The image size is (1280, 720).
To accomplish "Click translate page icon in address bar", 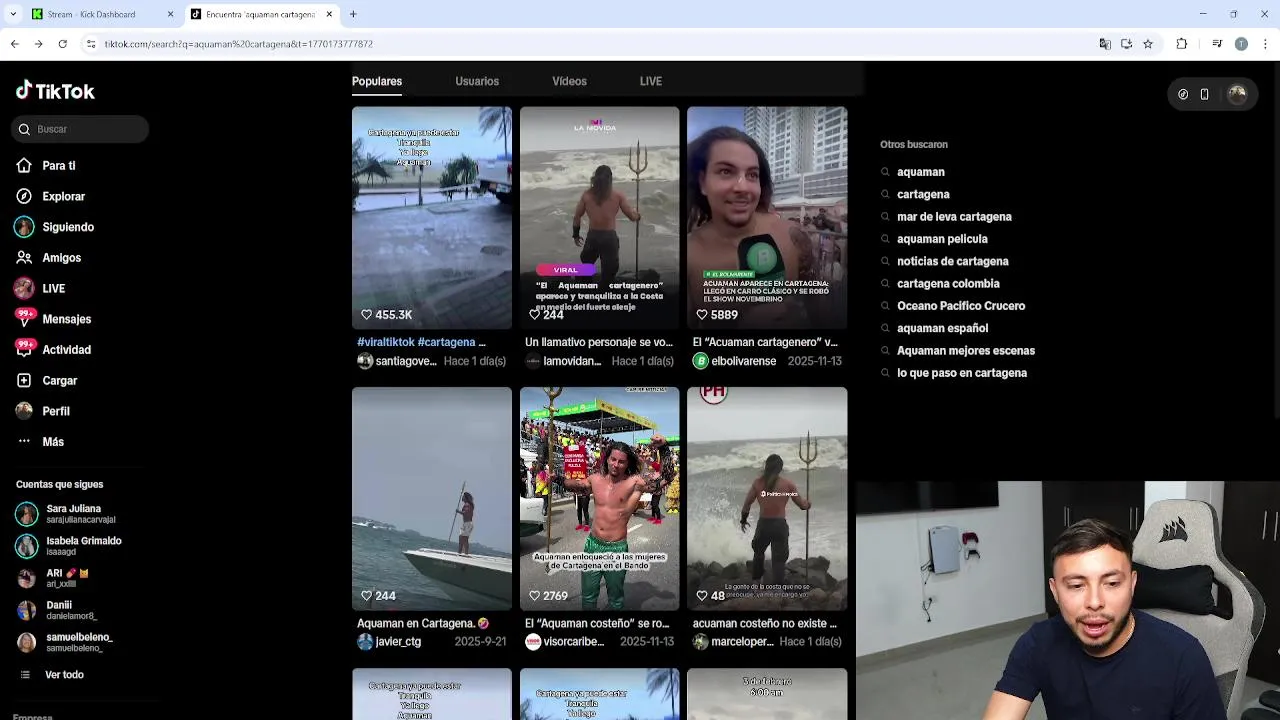I will coord(1105,44).
